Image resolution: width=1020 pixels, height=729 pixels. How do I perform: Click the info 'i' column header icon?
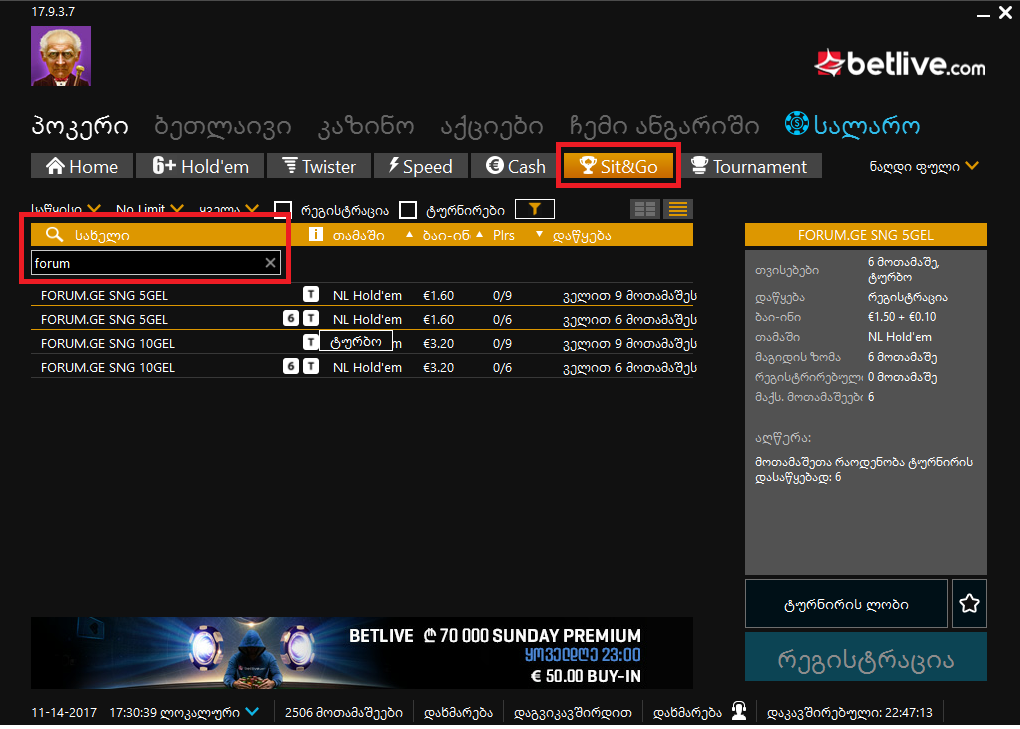coord(315,234)
